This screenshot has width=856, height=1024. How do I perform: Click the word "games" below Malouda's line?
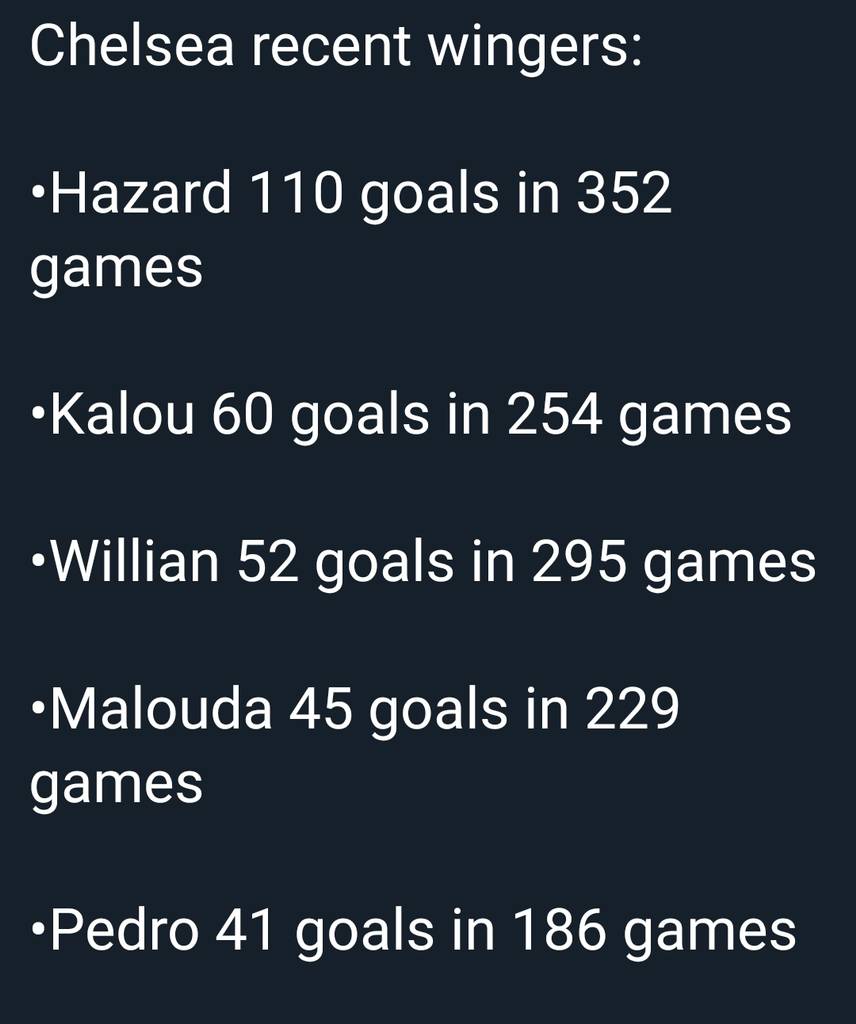[116, 786]
